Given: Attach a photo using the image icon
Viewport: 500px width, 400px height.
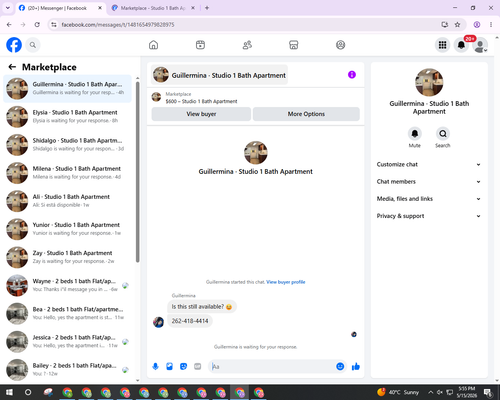Looking at the screenshot, I should pos(169,367).
